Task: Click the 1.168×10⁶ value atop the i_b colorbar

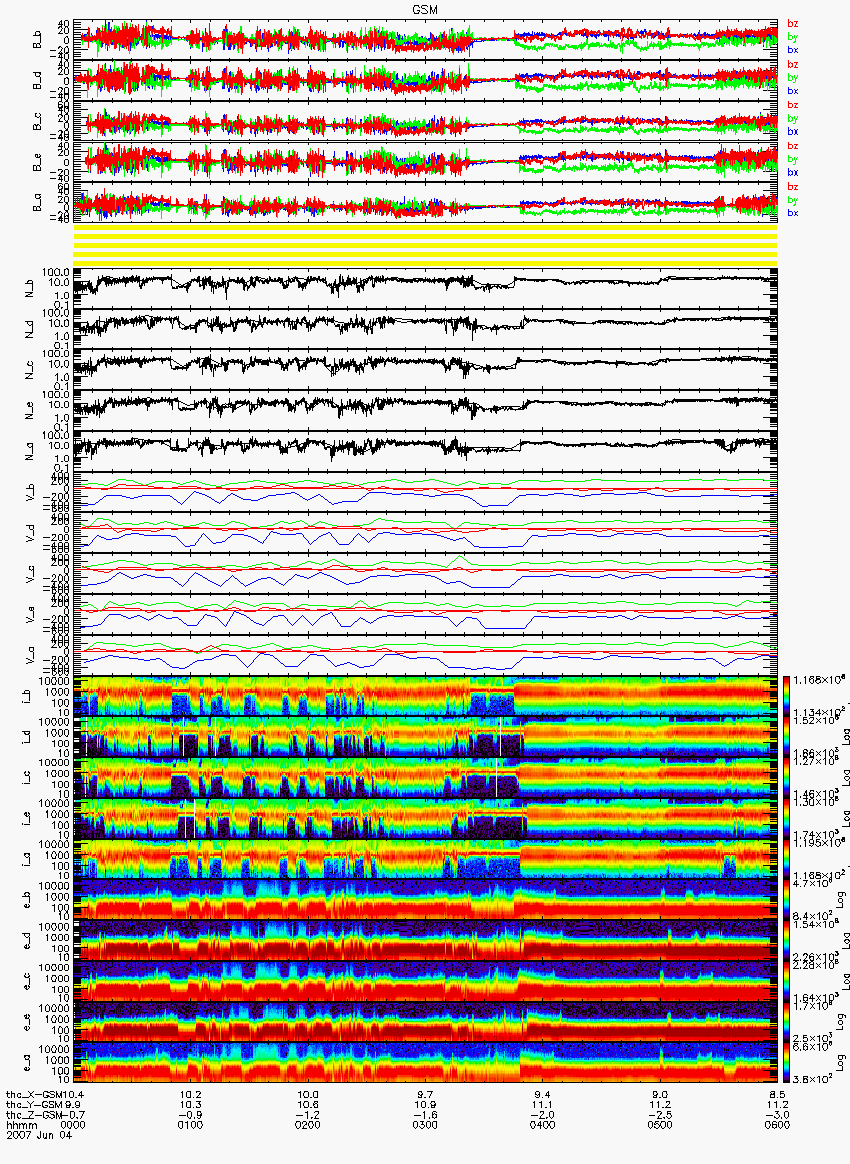Action: (x=820, y=680)
